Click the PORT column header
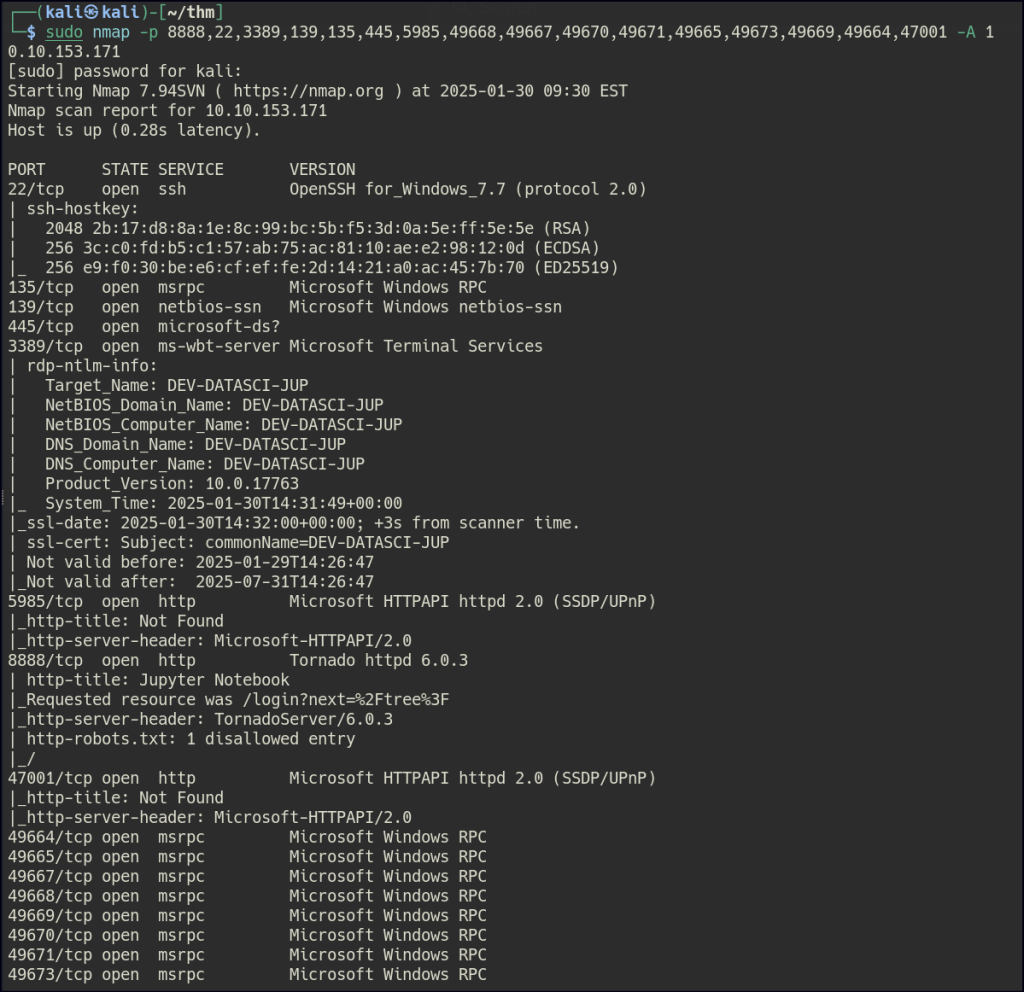 pyautogui.click(x=26, y=169)
